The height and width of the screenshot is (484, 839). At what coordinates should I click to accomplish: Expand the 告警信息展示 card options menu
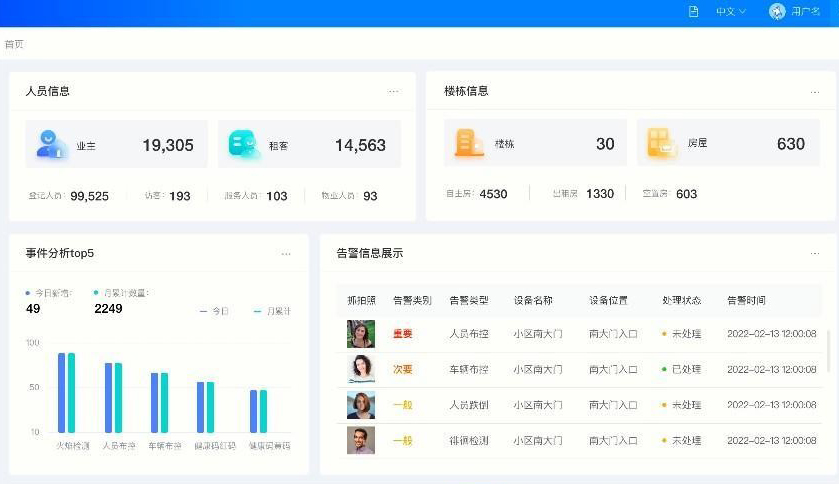(814, 254)
